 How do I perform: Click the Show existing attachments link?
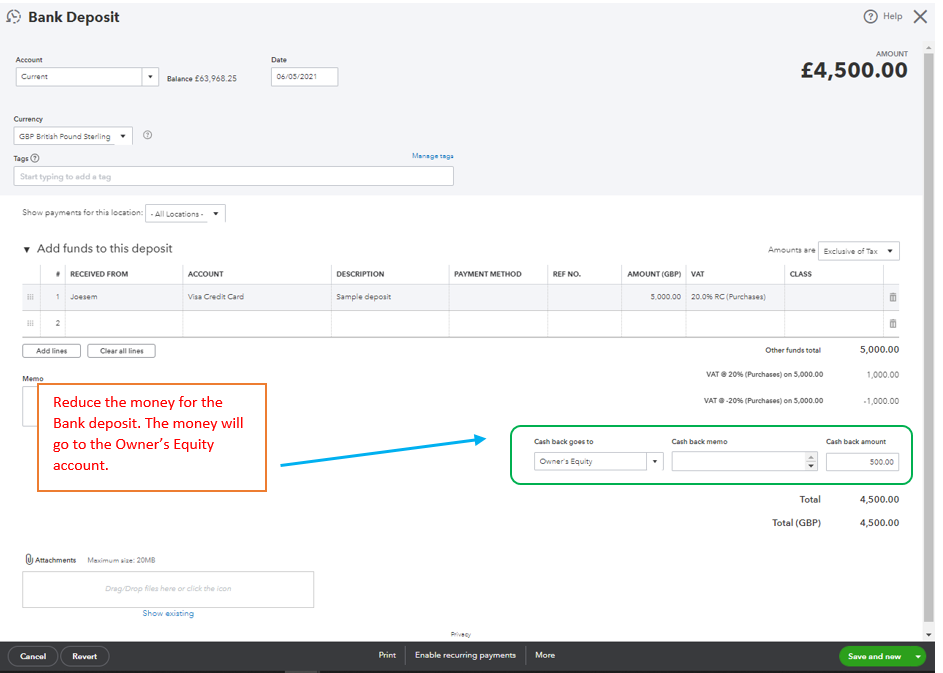pos(168,613)
